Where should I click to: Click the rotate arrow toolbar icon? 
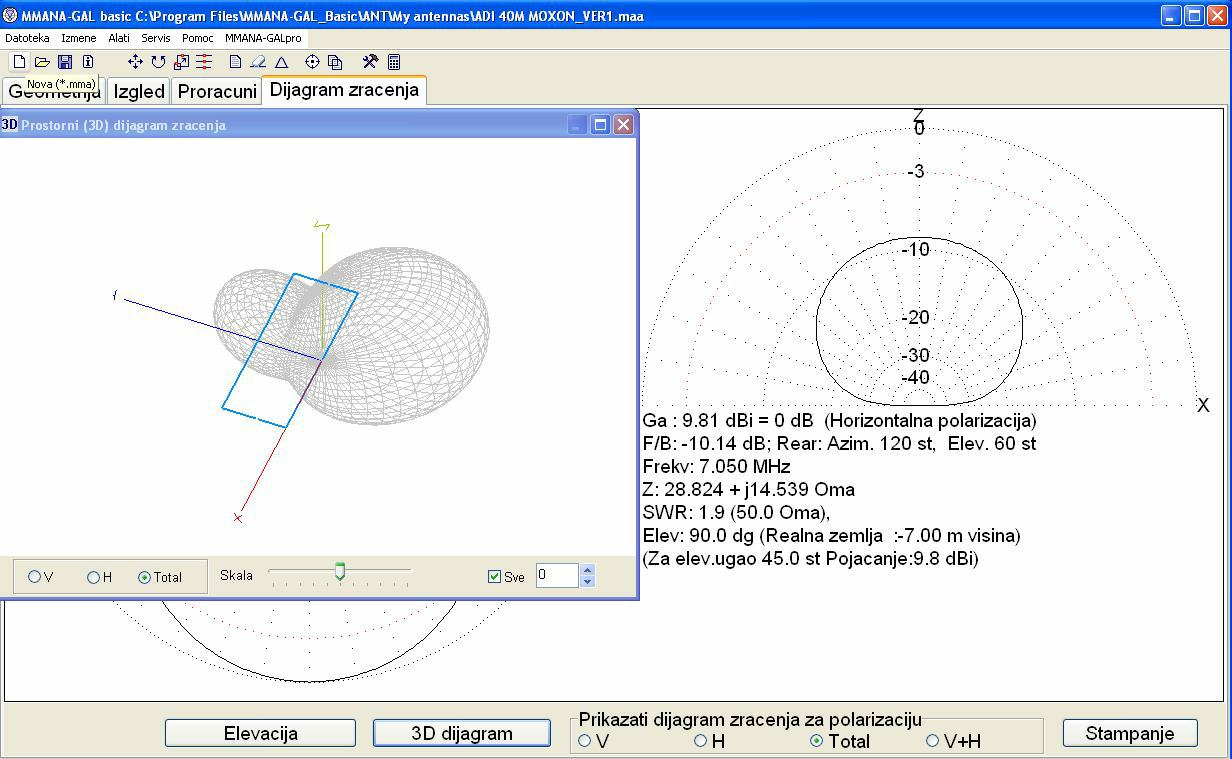click(x=158, y=62)
